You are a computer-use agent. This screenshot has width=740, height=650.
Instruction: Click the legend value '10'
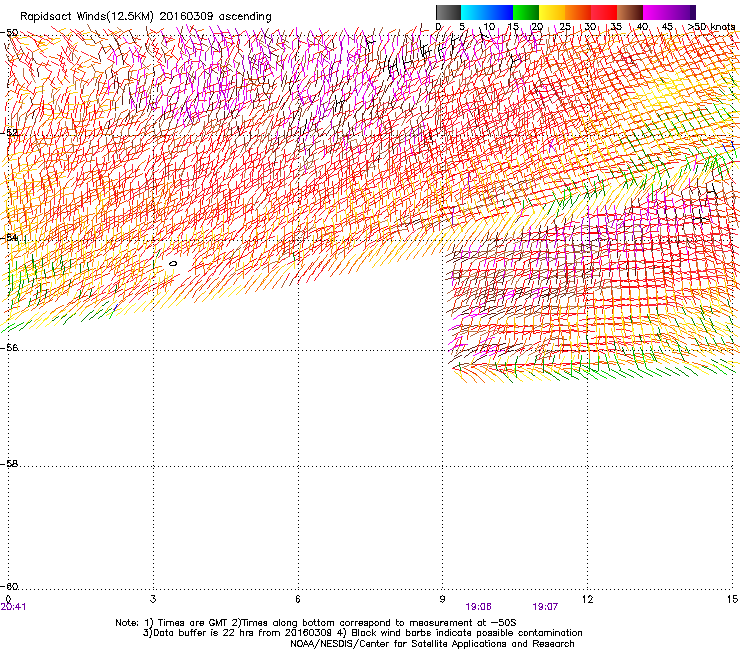pyautogui.click(x=489, y=27)
